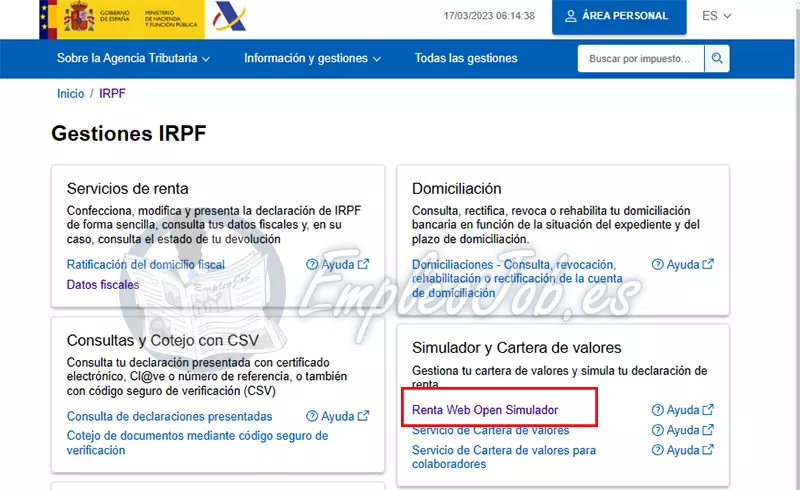This screenshot has width=800, height=490.
Task: Expand Información y gestiones menu
Action: coord(312,58)
